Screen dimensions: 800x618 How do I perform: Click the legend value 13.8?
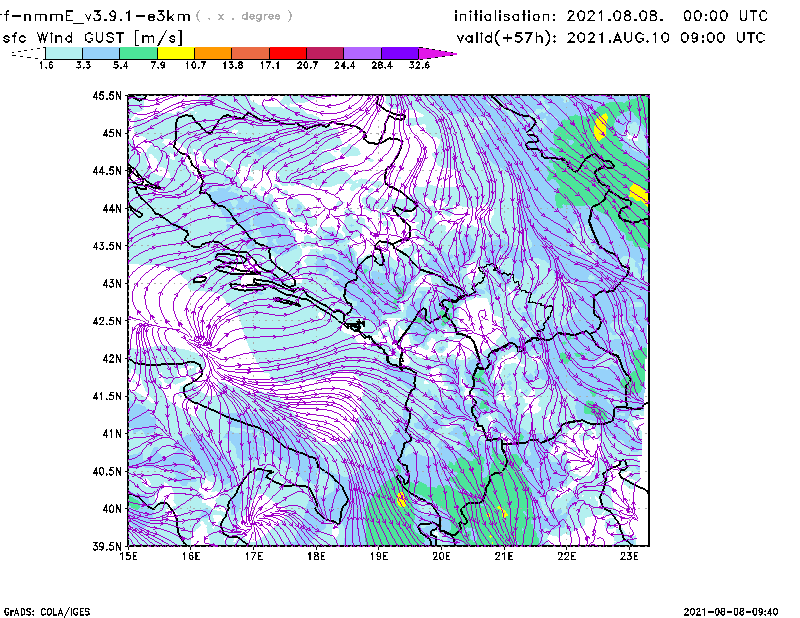pos(233,65)
